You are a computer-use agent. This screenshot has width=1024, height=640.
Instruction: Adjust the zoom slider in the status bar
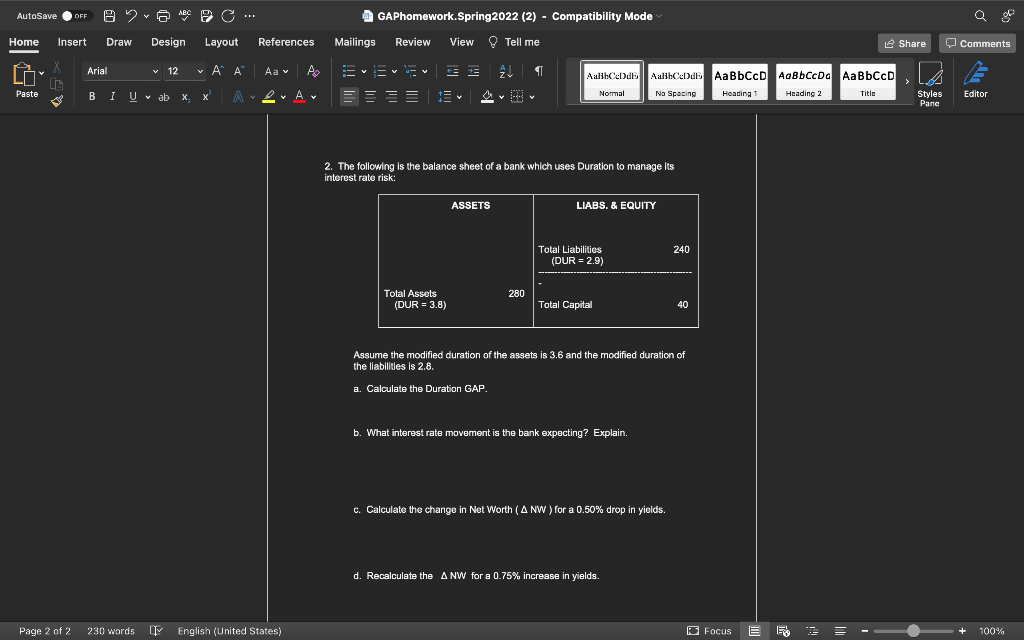pyautogui.click(x=914, y=631)
